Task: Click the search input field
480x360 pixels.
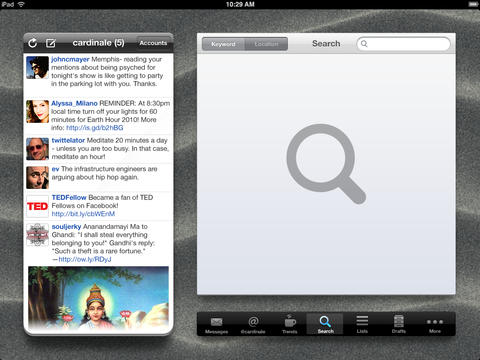Action: pyautogui.click(x=403, y=44)
